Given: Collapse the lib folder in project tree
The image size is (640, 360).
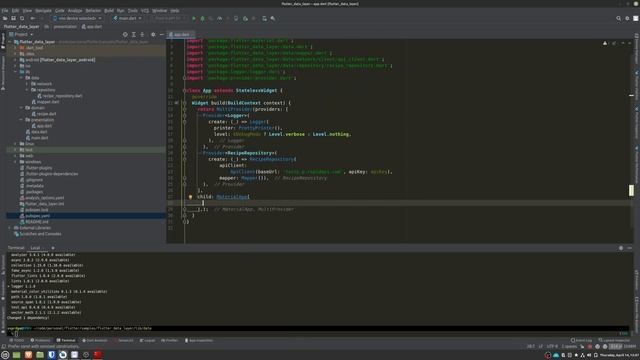Looking at the screenshot, I should pyautogui.click(x=16, y=71).
